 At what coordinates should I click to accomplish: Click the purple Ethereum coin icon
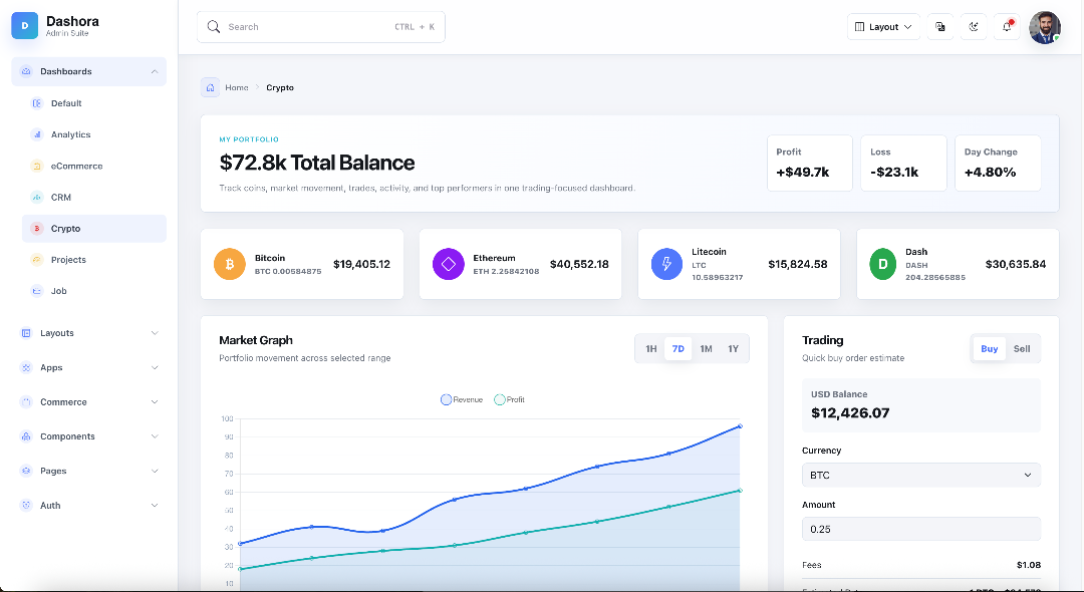(x=448, y=264)
